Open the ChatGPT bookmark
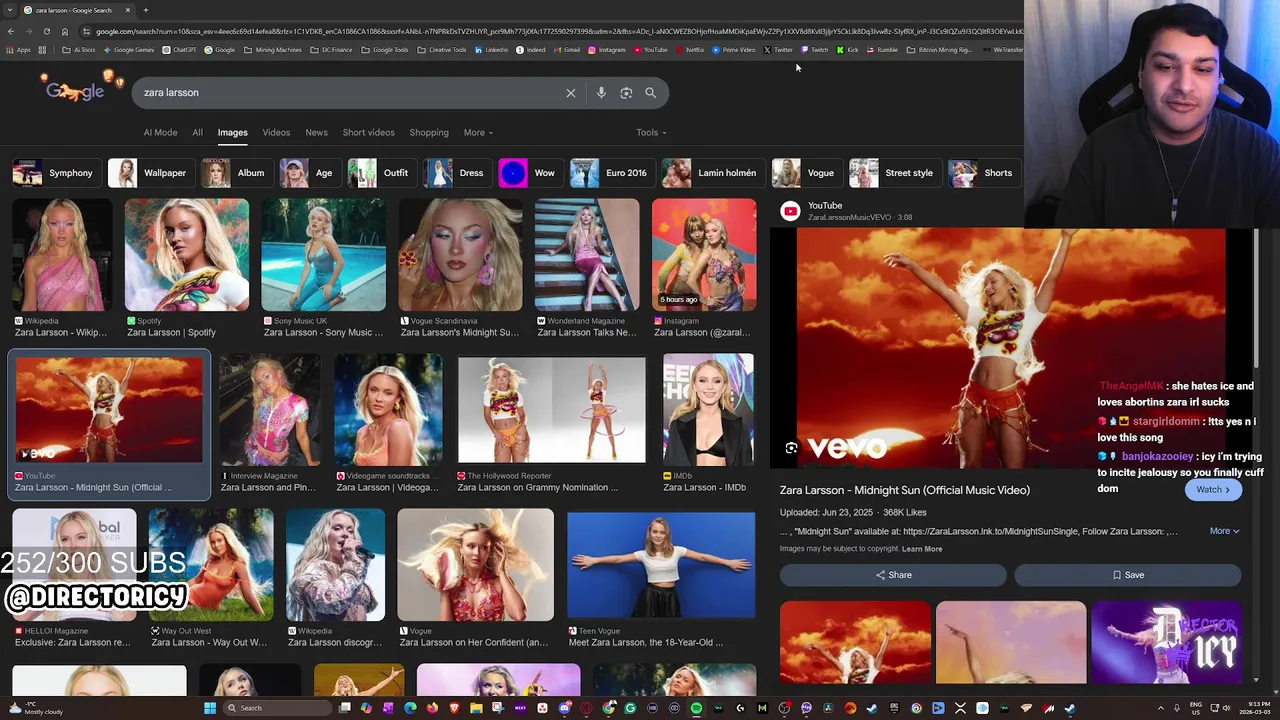 179,50
